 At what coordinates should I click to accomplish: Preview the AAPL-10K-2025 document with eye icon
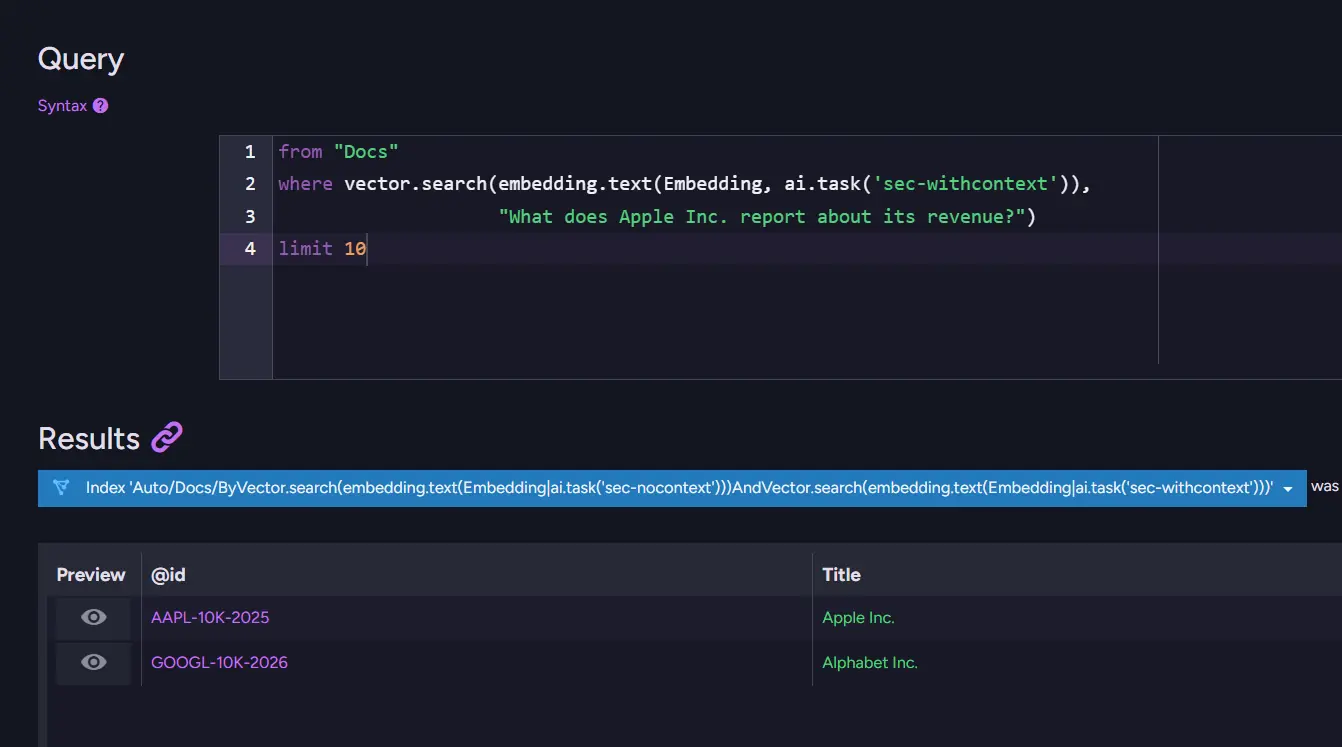coord(93,618)
